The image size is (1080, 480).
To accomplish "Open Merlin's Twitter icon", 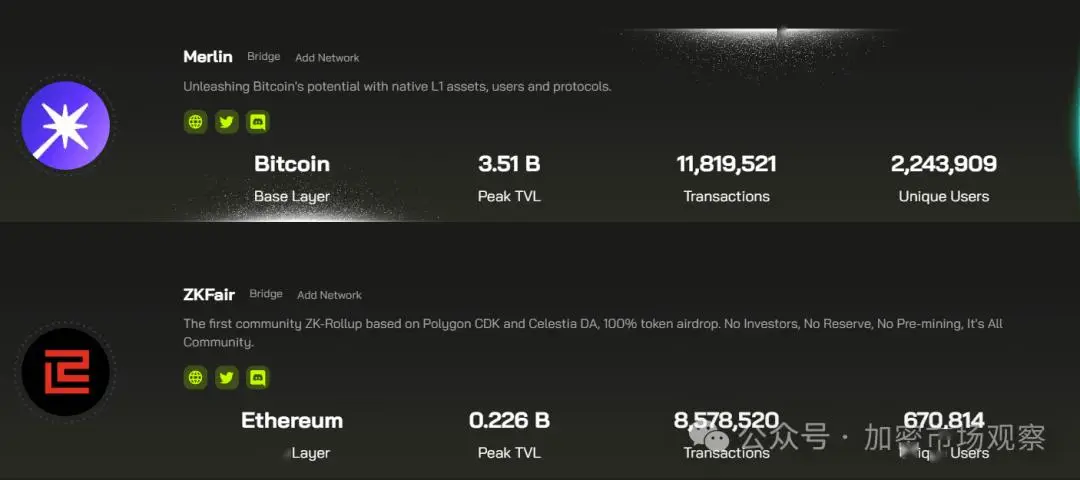I will coord(227,122).
